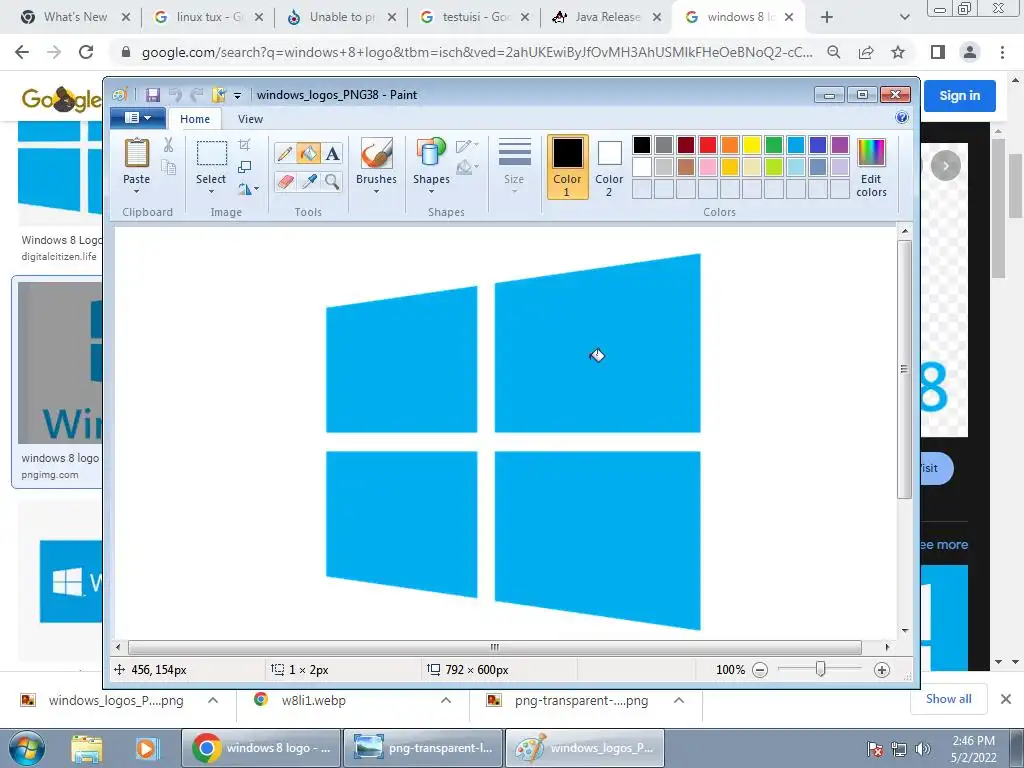Click the Copy icon in Clipboard group
The width and height of the screenshot is (1024, 768).
click(x=168, y=168)
